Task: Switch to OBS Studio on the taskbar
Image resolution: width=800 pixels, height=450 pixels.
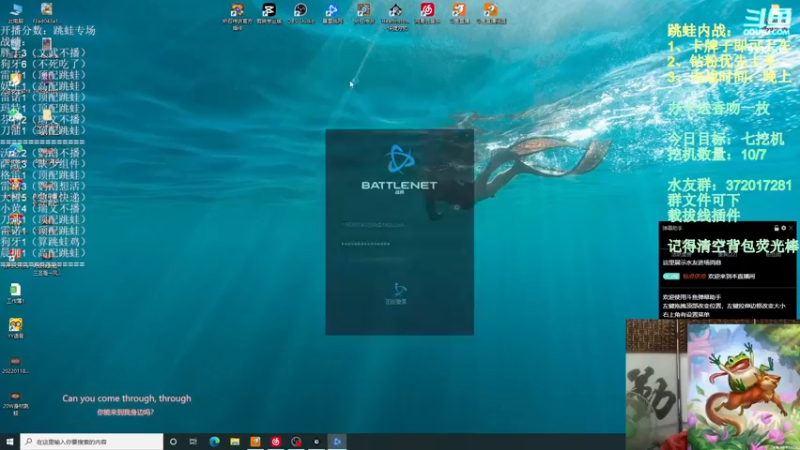Action: click(296, 441)
